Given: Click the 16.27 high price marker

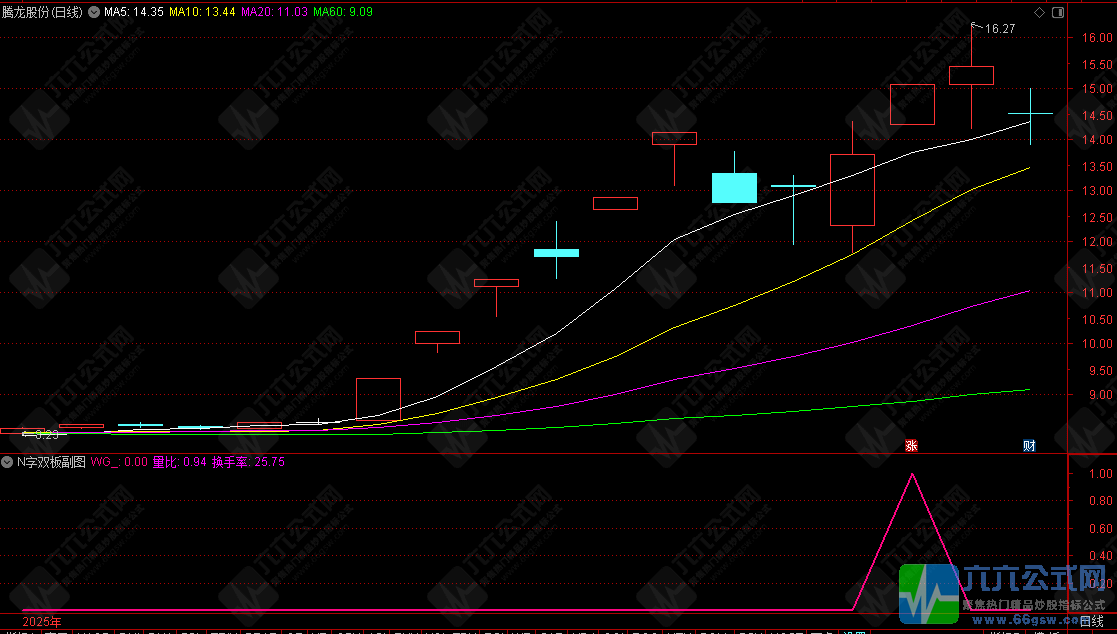Looking at the screenshot, I should [x=1000, y=29].
